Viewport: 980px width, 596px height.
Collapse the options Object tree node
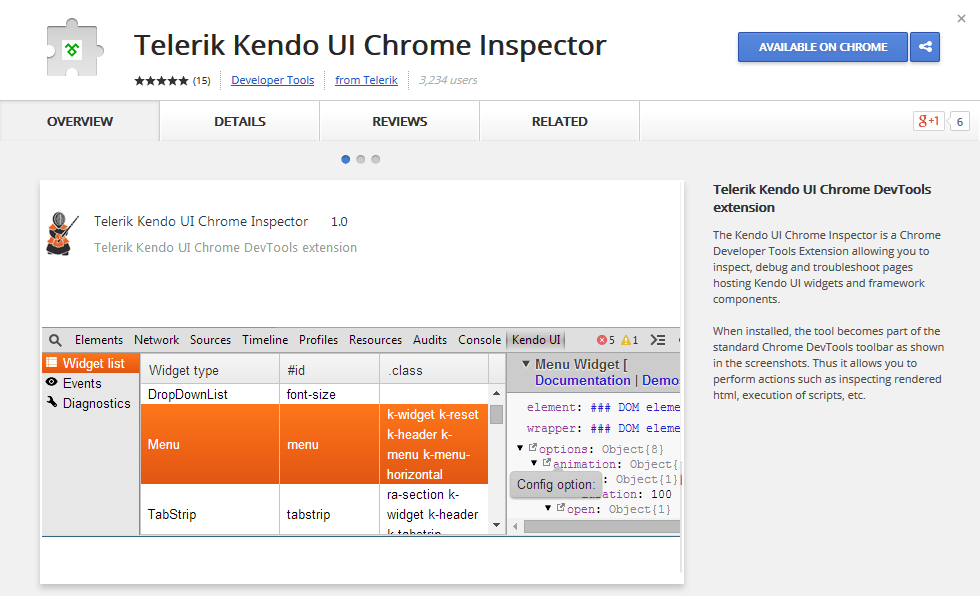(x=521, y=448)
